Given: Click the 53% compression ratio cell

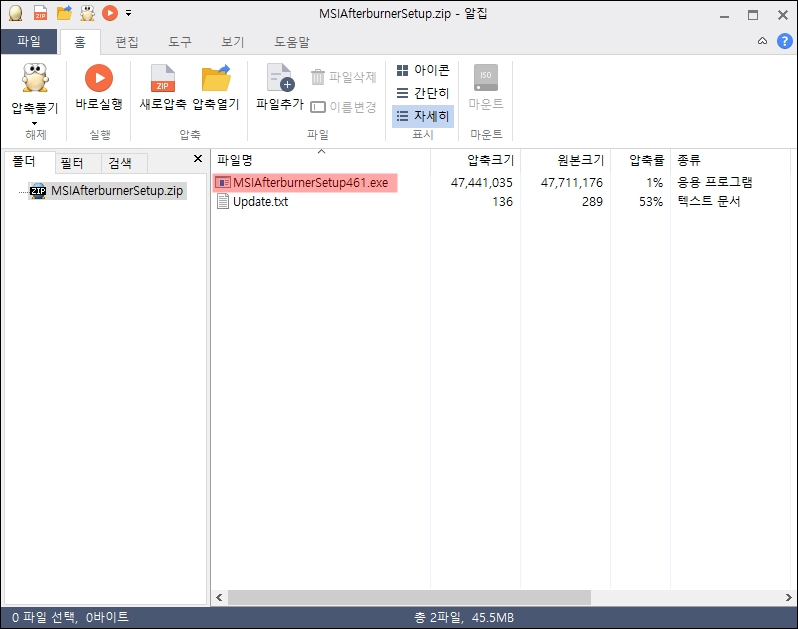Looking at the screenshot, I should (651, 202).
